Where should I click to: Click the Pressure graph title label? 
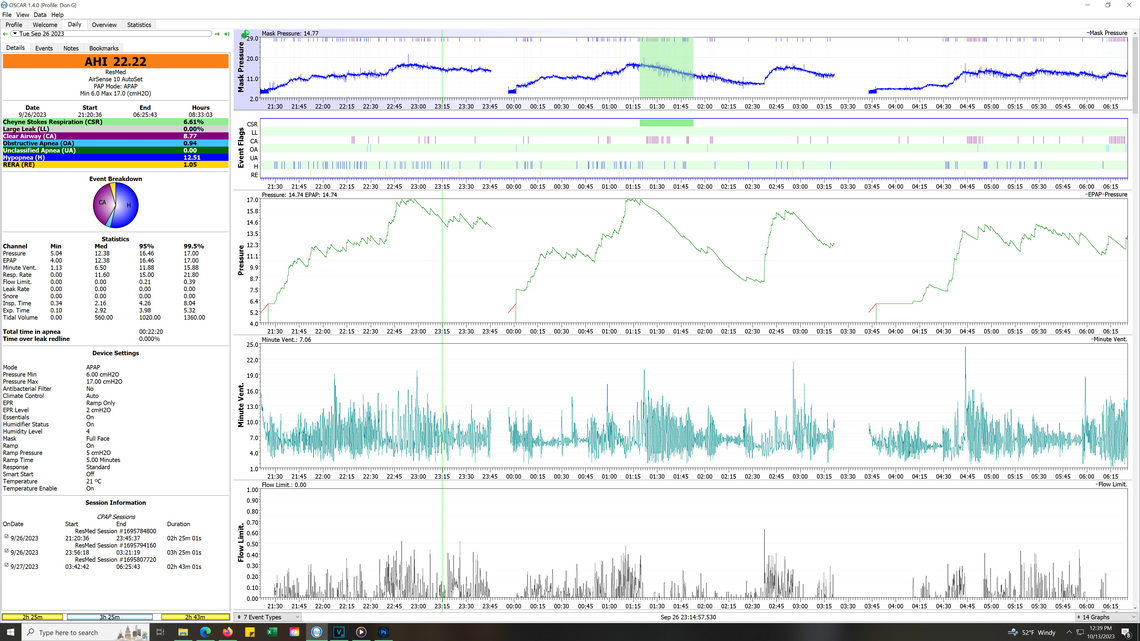point(241,260)
